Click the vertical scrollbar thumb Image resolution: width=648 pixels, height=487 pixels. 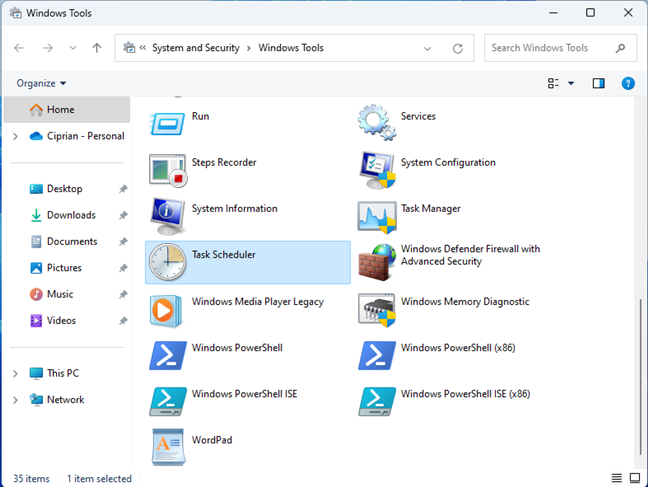point(641,377)
